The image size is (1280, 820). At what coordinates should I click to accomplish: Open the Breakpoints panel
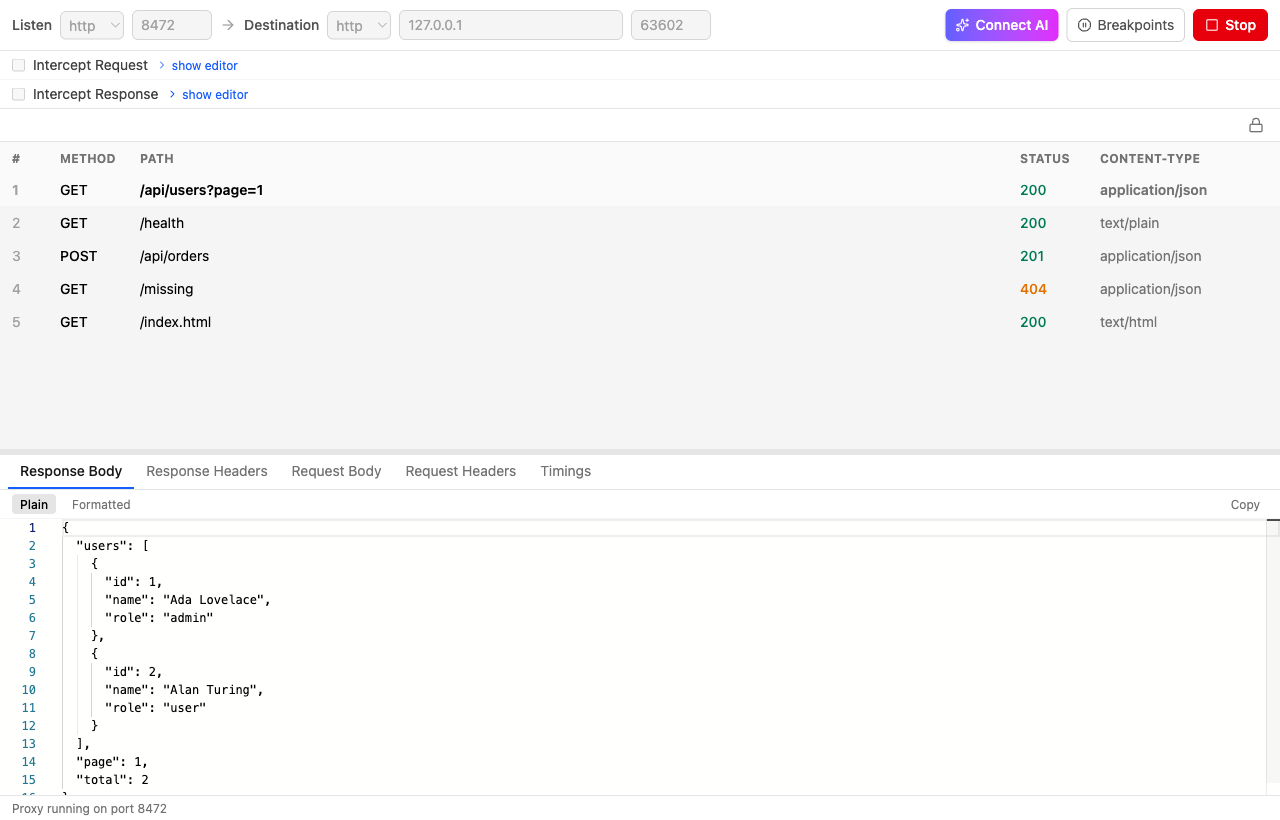point(1126,25)
